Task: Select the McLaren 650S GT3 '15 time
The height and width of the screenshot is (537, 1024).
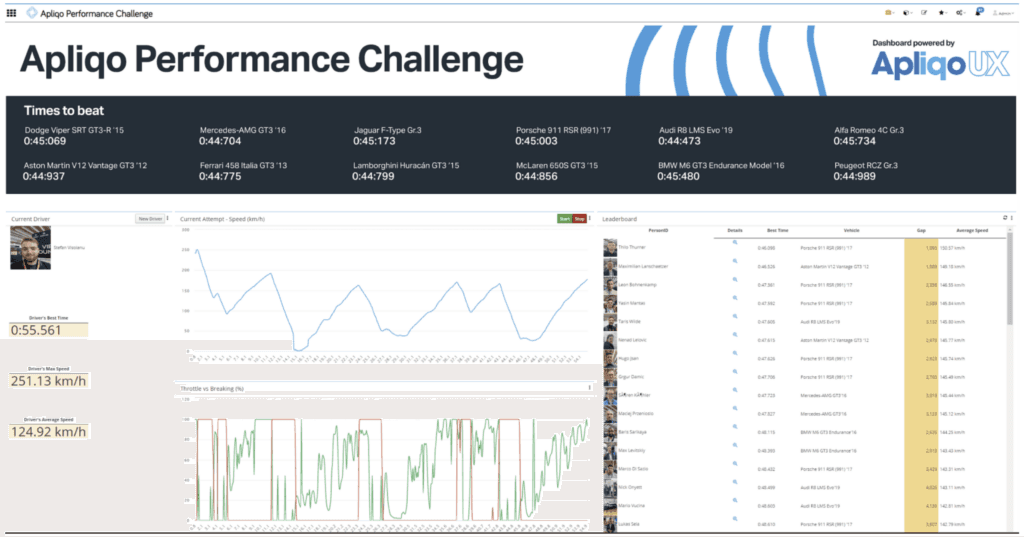Action: [x=536, y=176]
